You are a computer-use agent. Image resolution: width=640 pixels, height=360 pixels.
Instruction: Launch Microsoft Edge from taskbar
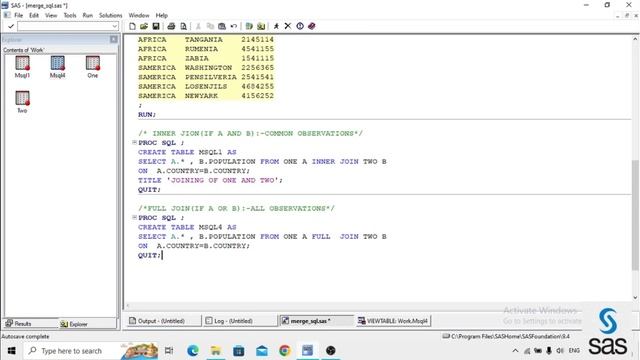tap(193, 351)
